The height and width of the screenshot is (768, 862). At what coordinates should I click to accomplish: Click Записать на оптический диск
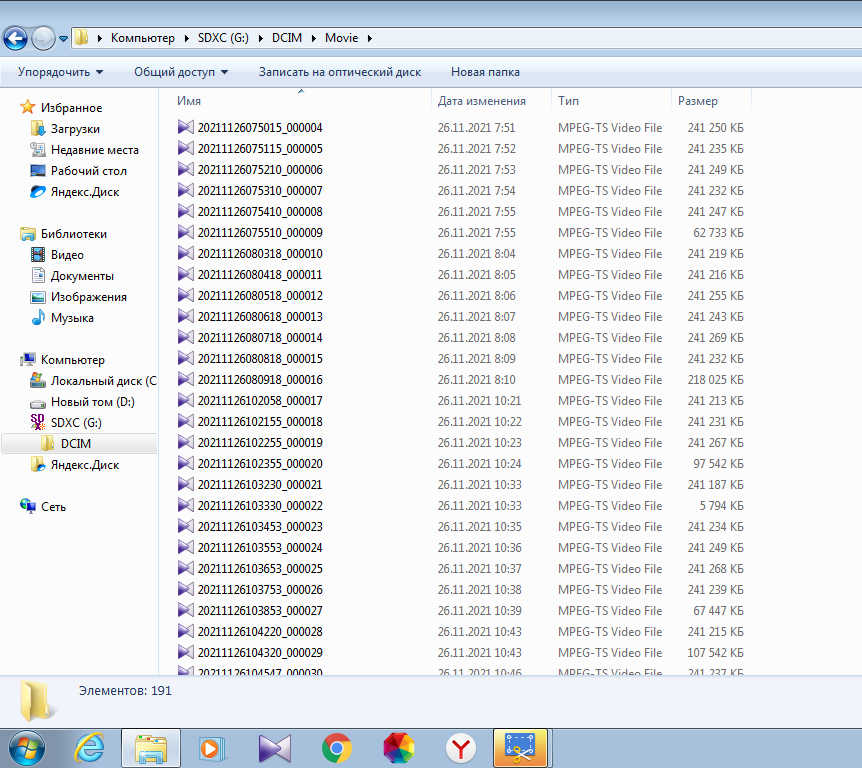340,72
